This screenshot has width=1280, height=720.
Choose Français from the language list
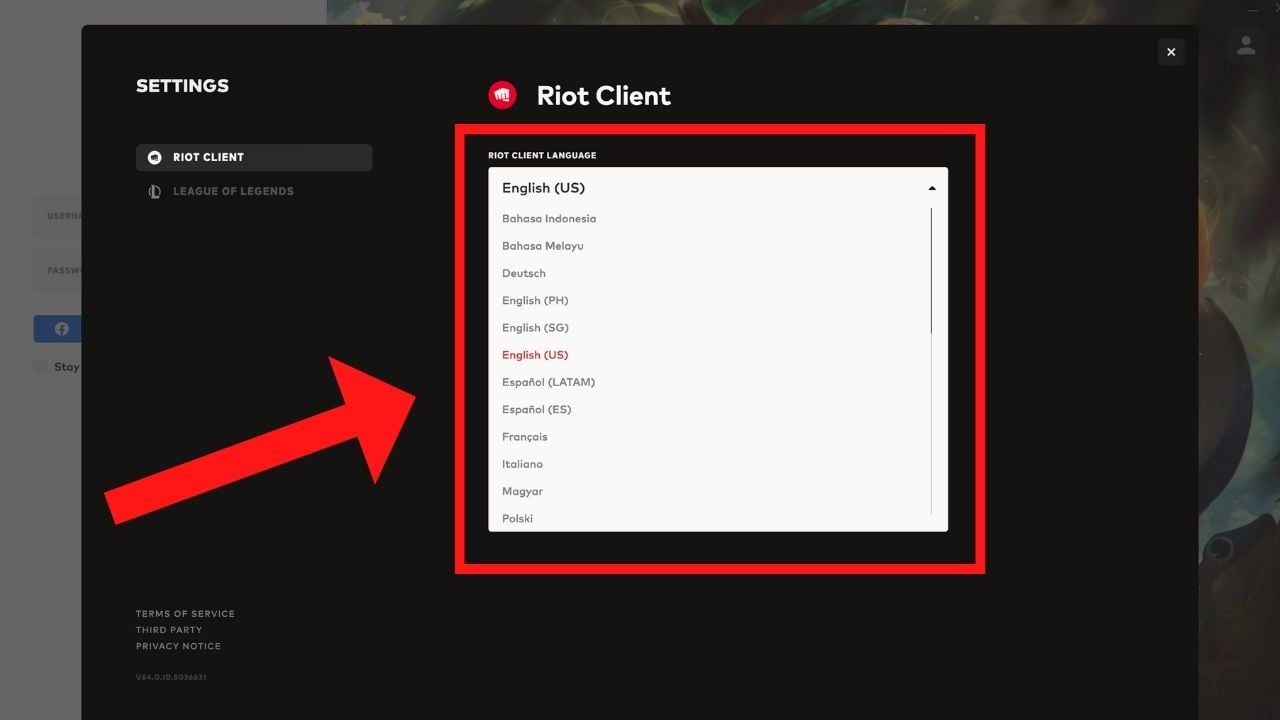coord(524,436)
